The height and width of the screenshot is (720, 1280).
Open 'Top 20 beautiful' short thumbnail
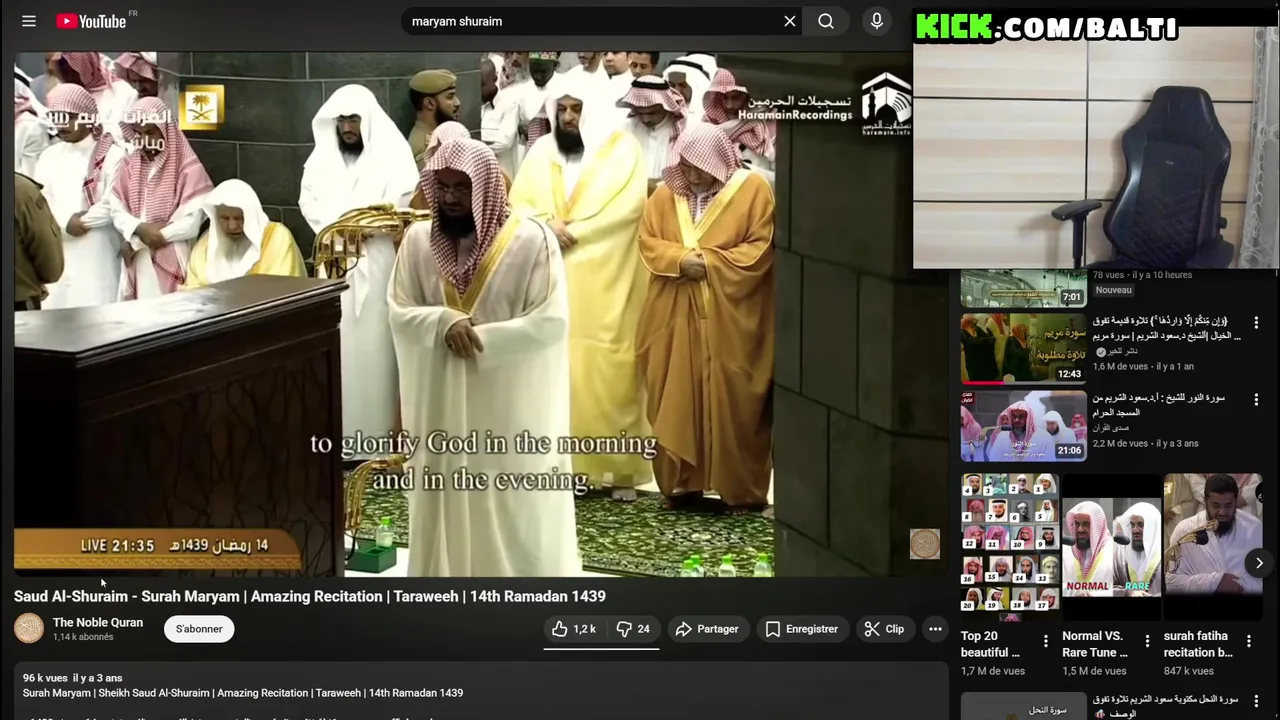[1009, 545]
